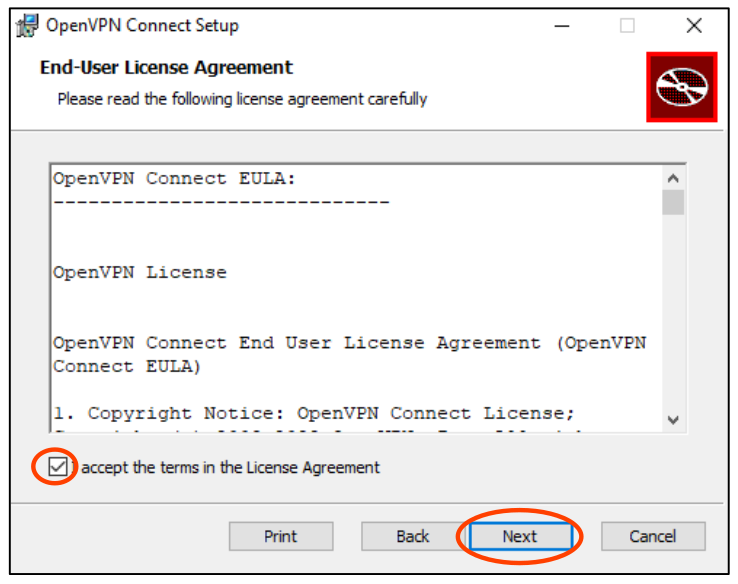The height and width of the screenshot is (584, 738).
Task: Proceed with the Next button
Action: 520,537
